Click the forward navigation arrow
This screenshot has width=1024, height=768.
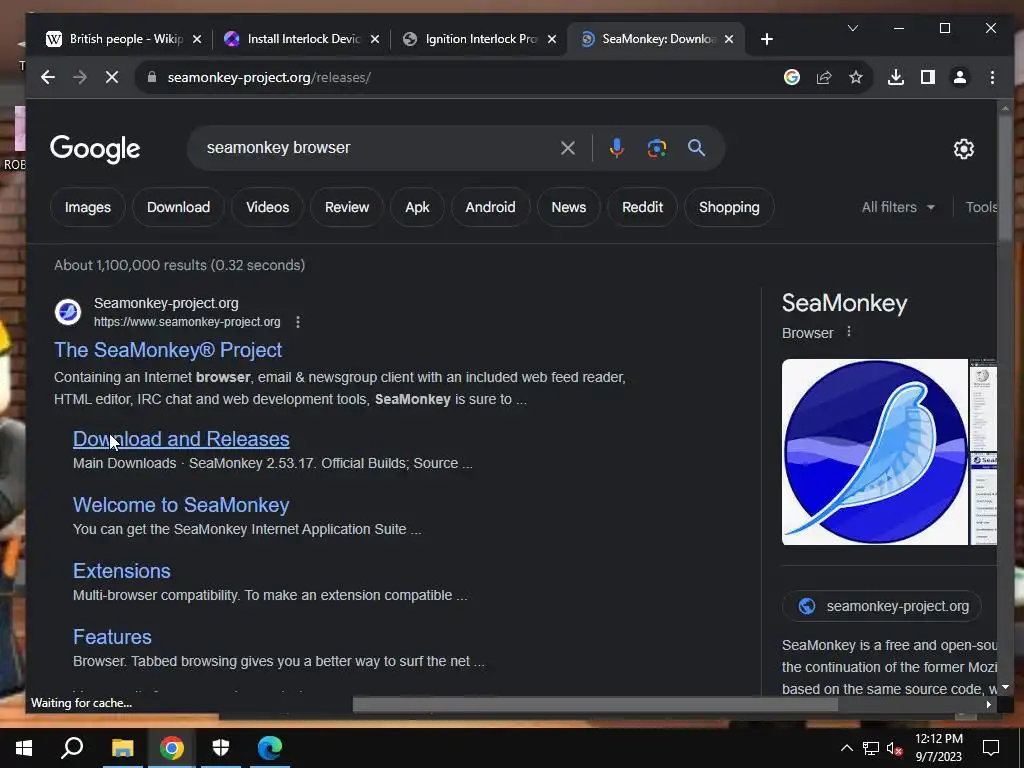pos(80,77)
